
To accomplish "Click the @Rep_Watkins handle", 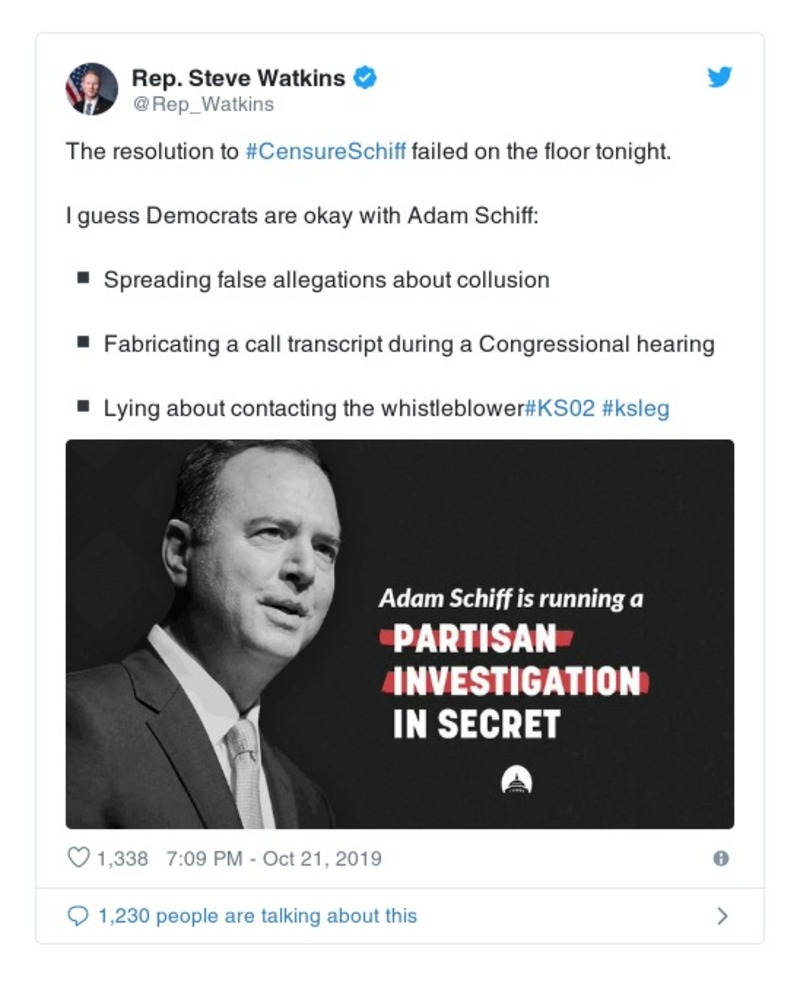I will [203, 104].
